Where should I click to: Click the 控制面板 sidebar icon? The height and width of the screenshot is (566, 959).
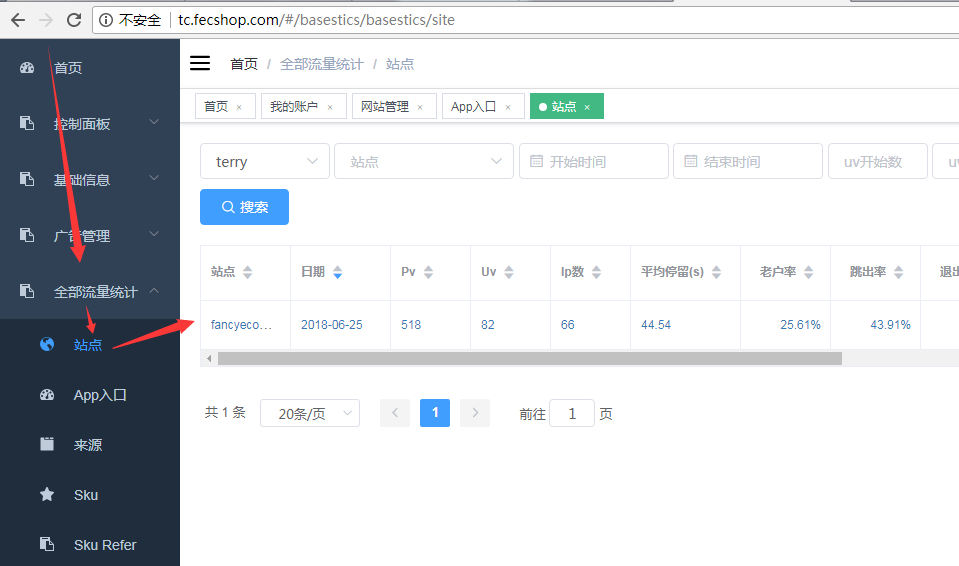[27, 123]
